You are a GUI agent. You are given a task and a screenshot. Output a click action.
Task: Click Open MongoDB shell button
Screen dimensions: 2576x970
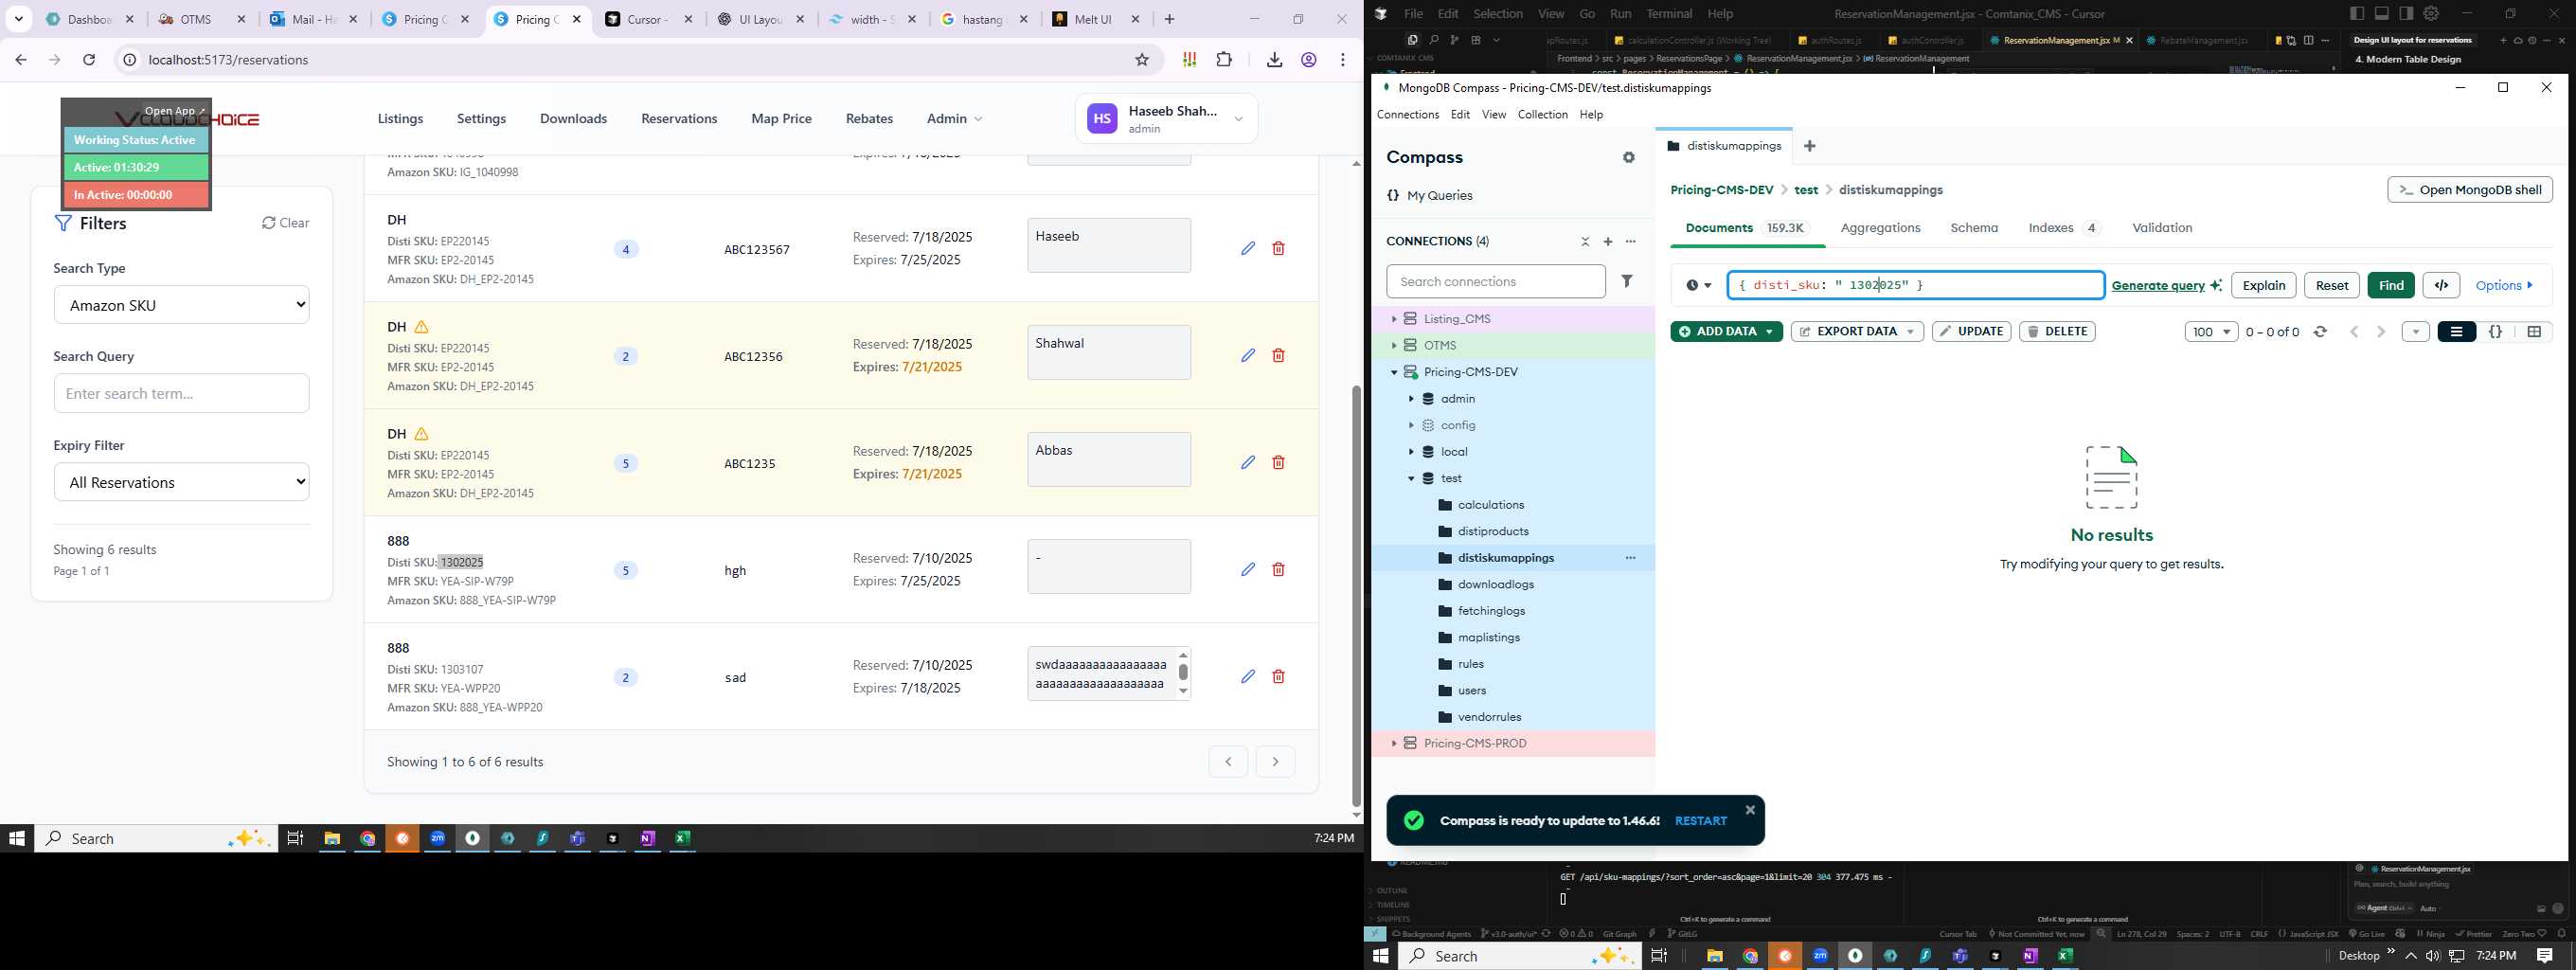[2470, 190]
